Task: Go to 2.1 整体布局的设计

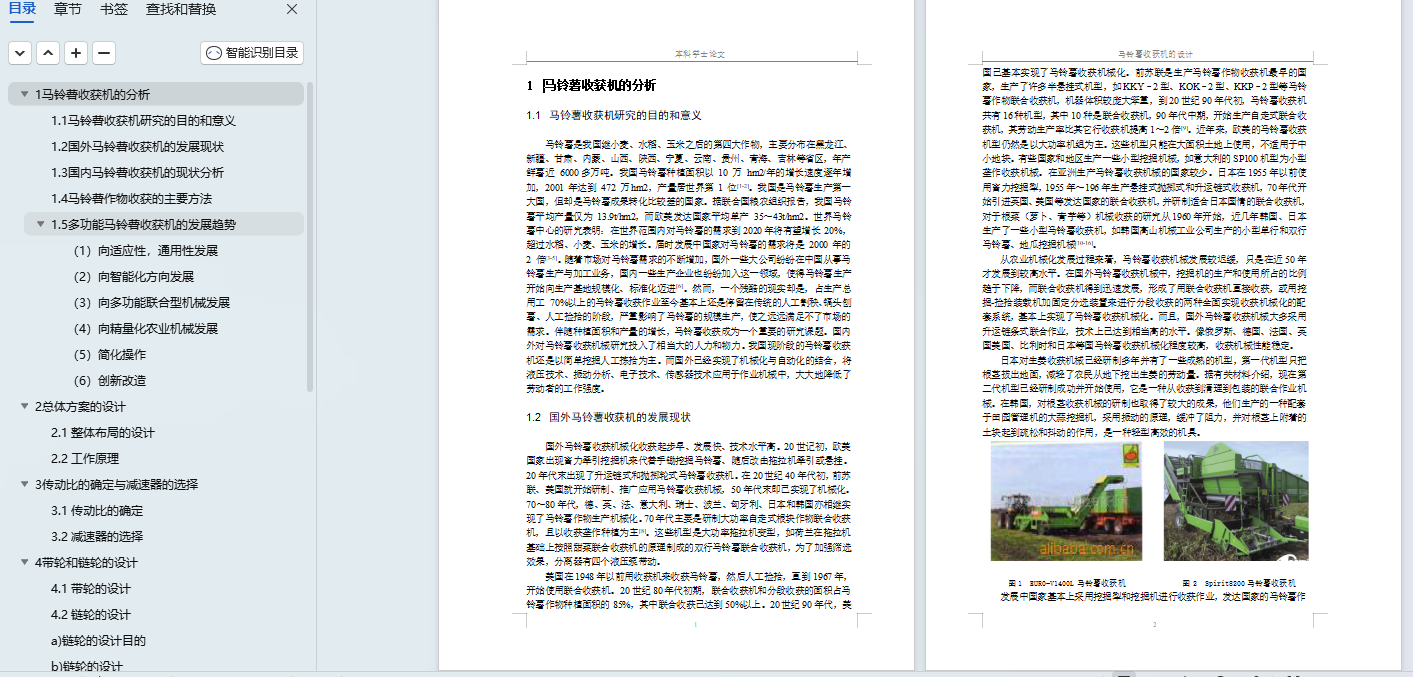Action: pyautogui.click(x=103, y=433)
